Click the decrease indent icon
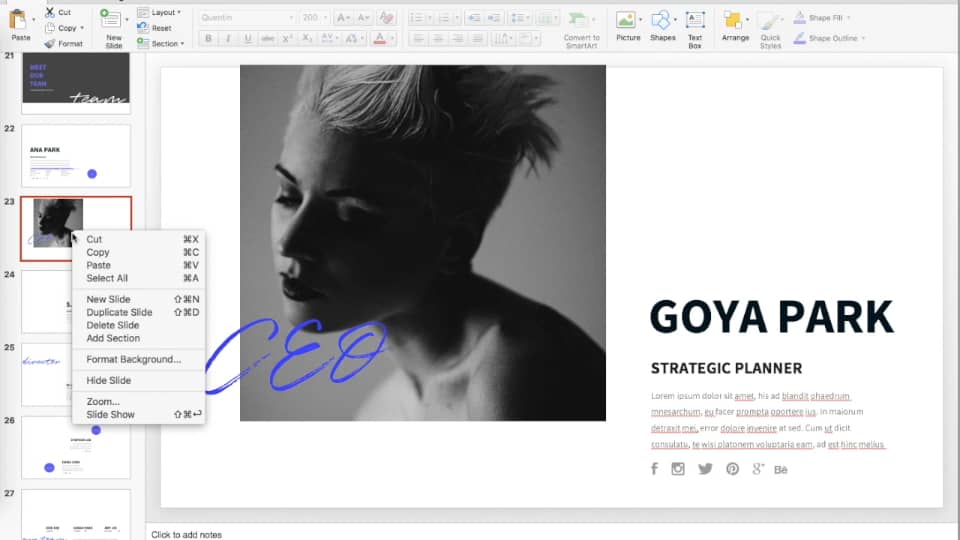This screenshot has width=960, height=540. (474, 18)
